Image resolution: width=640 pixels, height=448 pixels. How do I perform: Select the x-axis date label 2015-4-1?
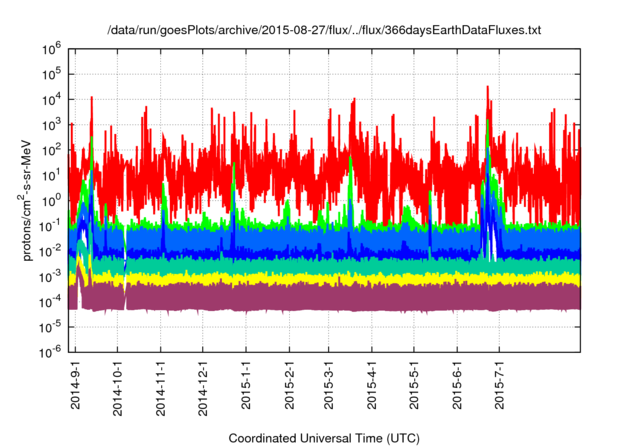(x=371, y=385)
